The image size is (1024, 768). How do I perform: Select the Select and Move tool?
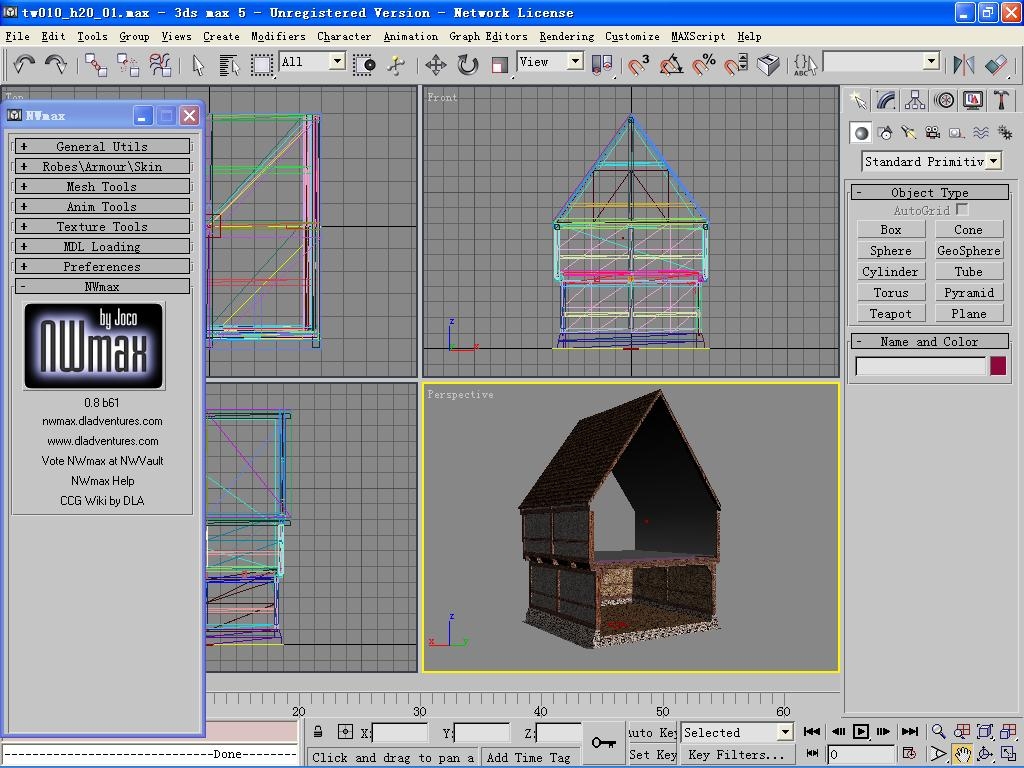(436, 65)
